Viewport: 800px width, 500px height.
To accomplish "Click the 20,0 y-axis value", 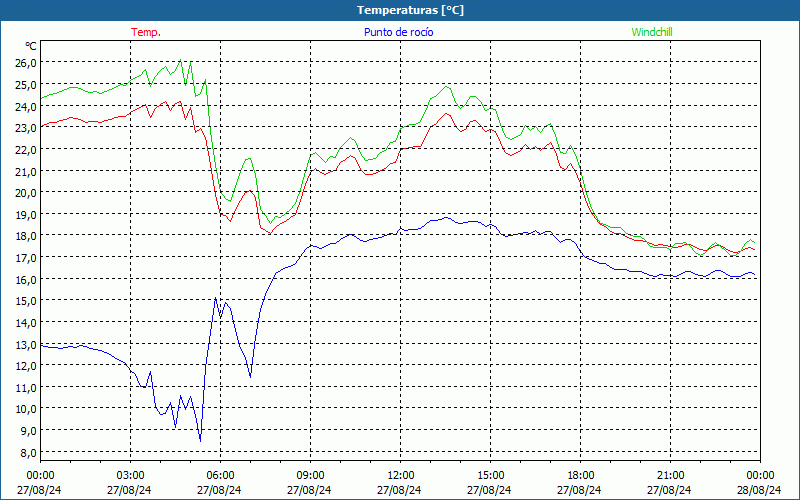I will click(x=27, y=193).
